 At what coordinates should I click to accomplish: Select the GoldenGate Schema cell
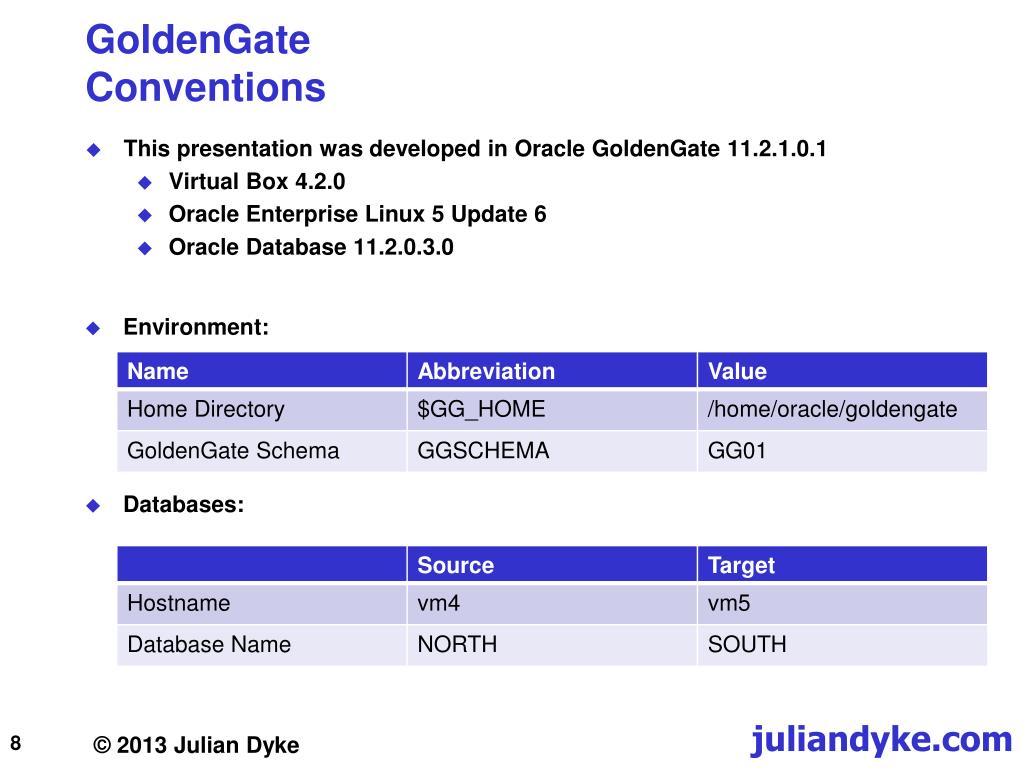(x=262, y=451)
